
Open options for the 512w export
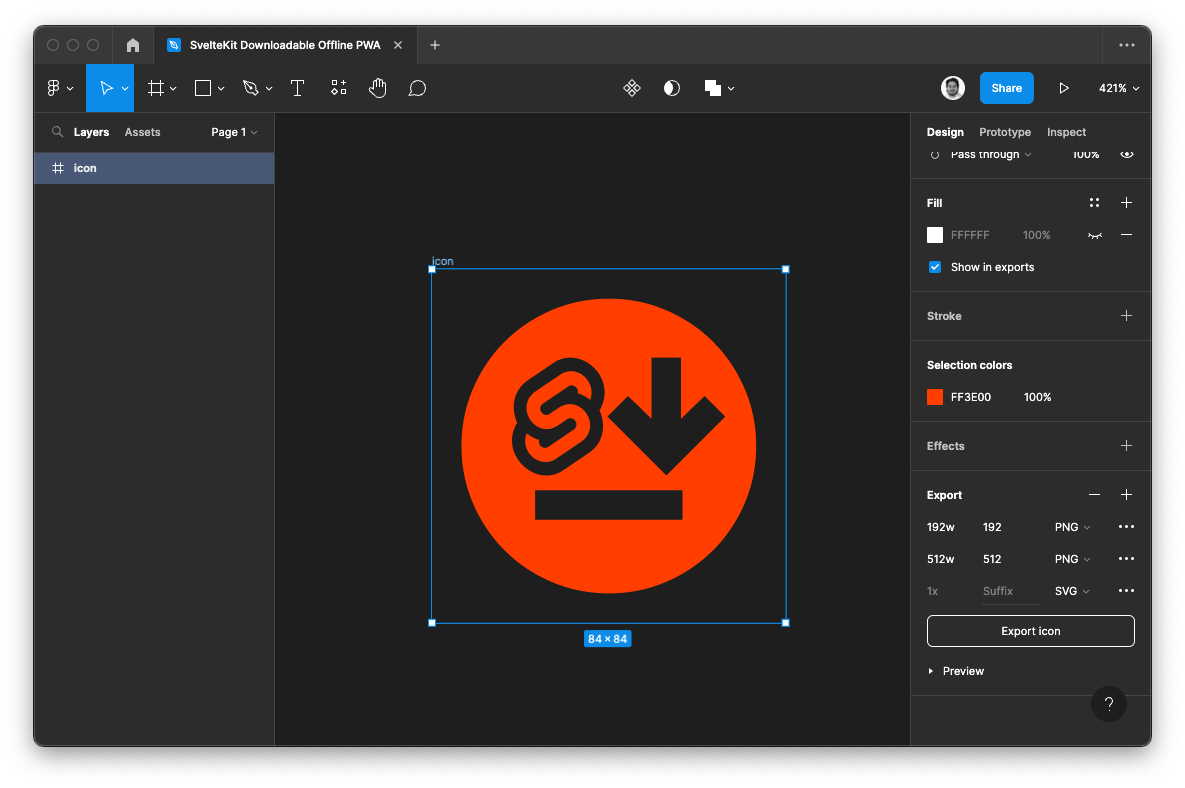[1126, 559]
